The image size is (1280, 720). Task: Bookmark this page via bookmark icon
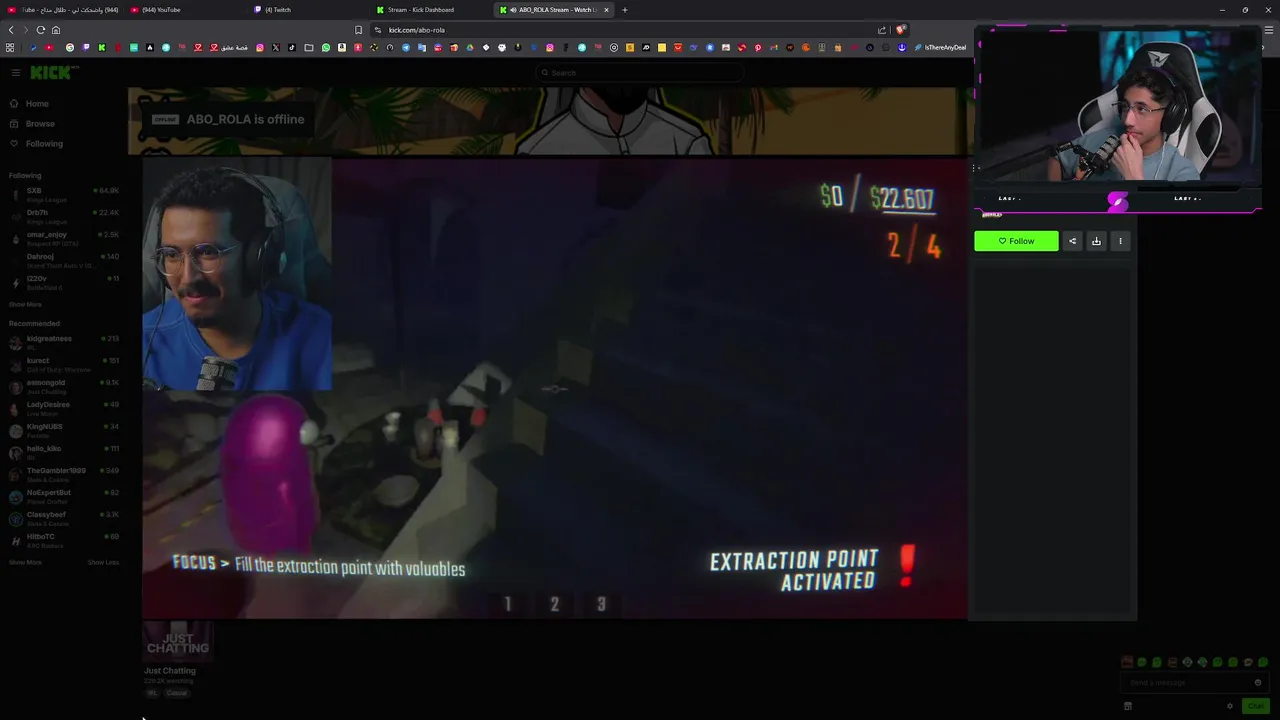pyautogui.click(x=359, y=30)
